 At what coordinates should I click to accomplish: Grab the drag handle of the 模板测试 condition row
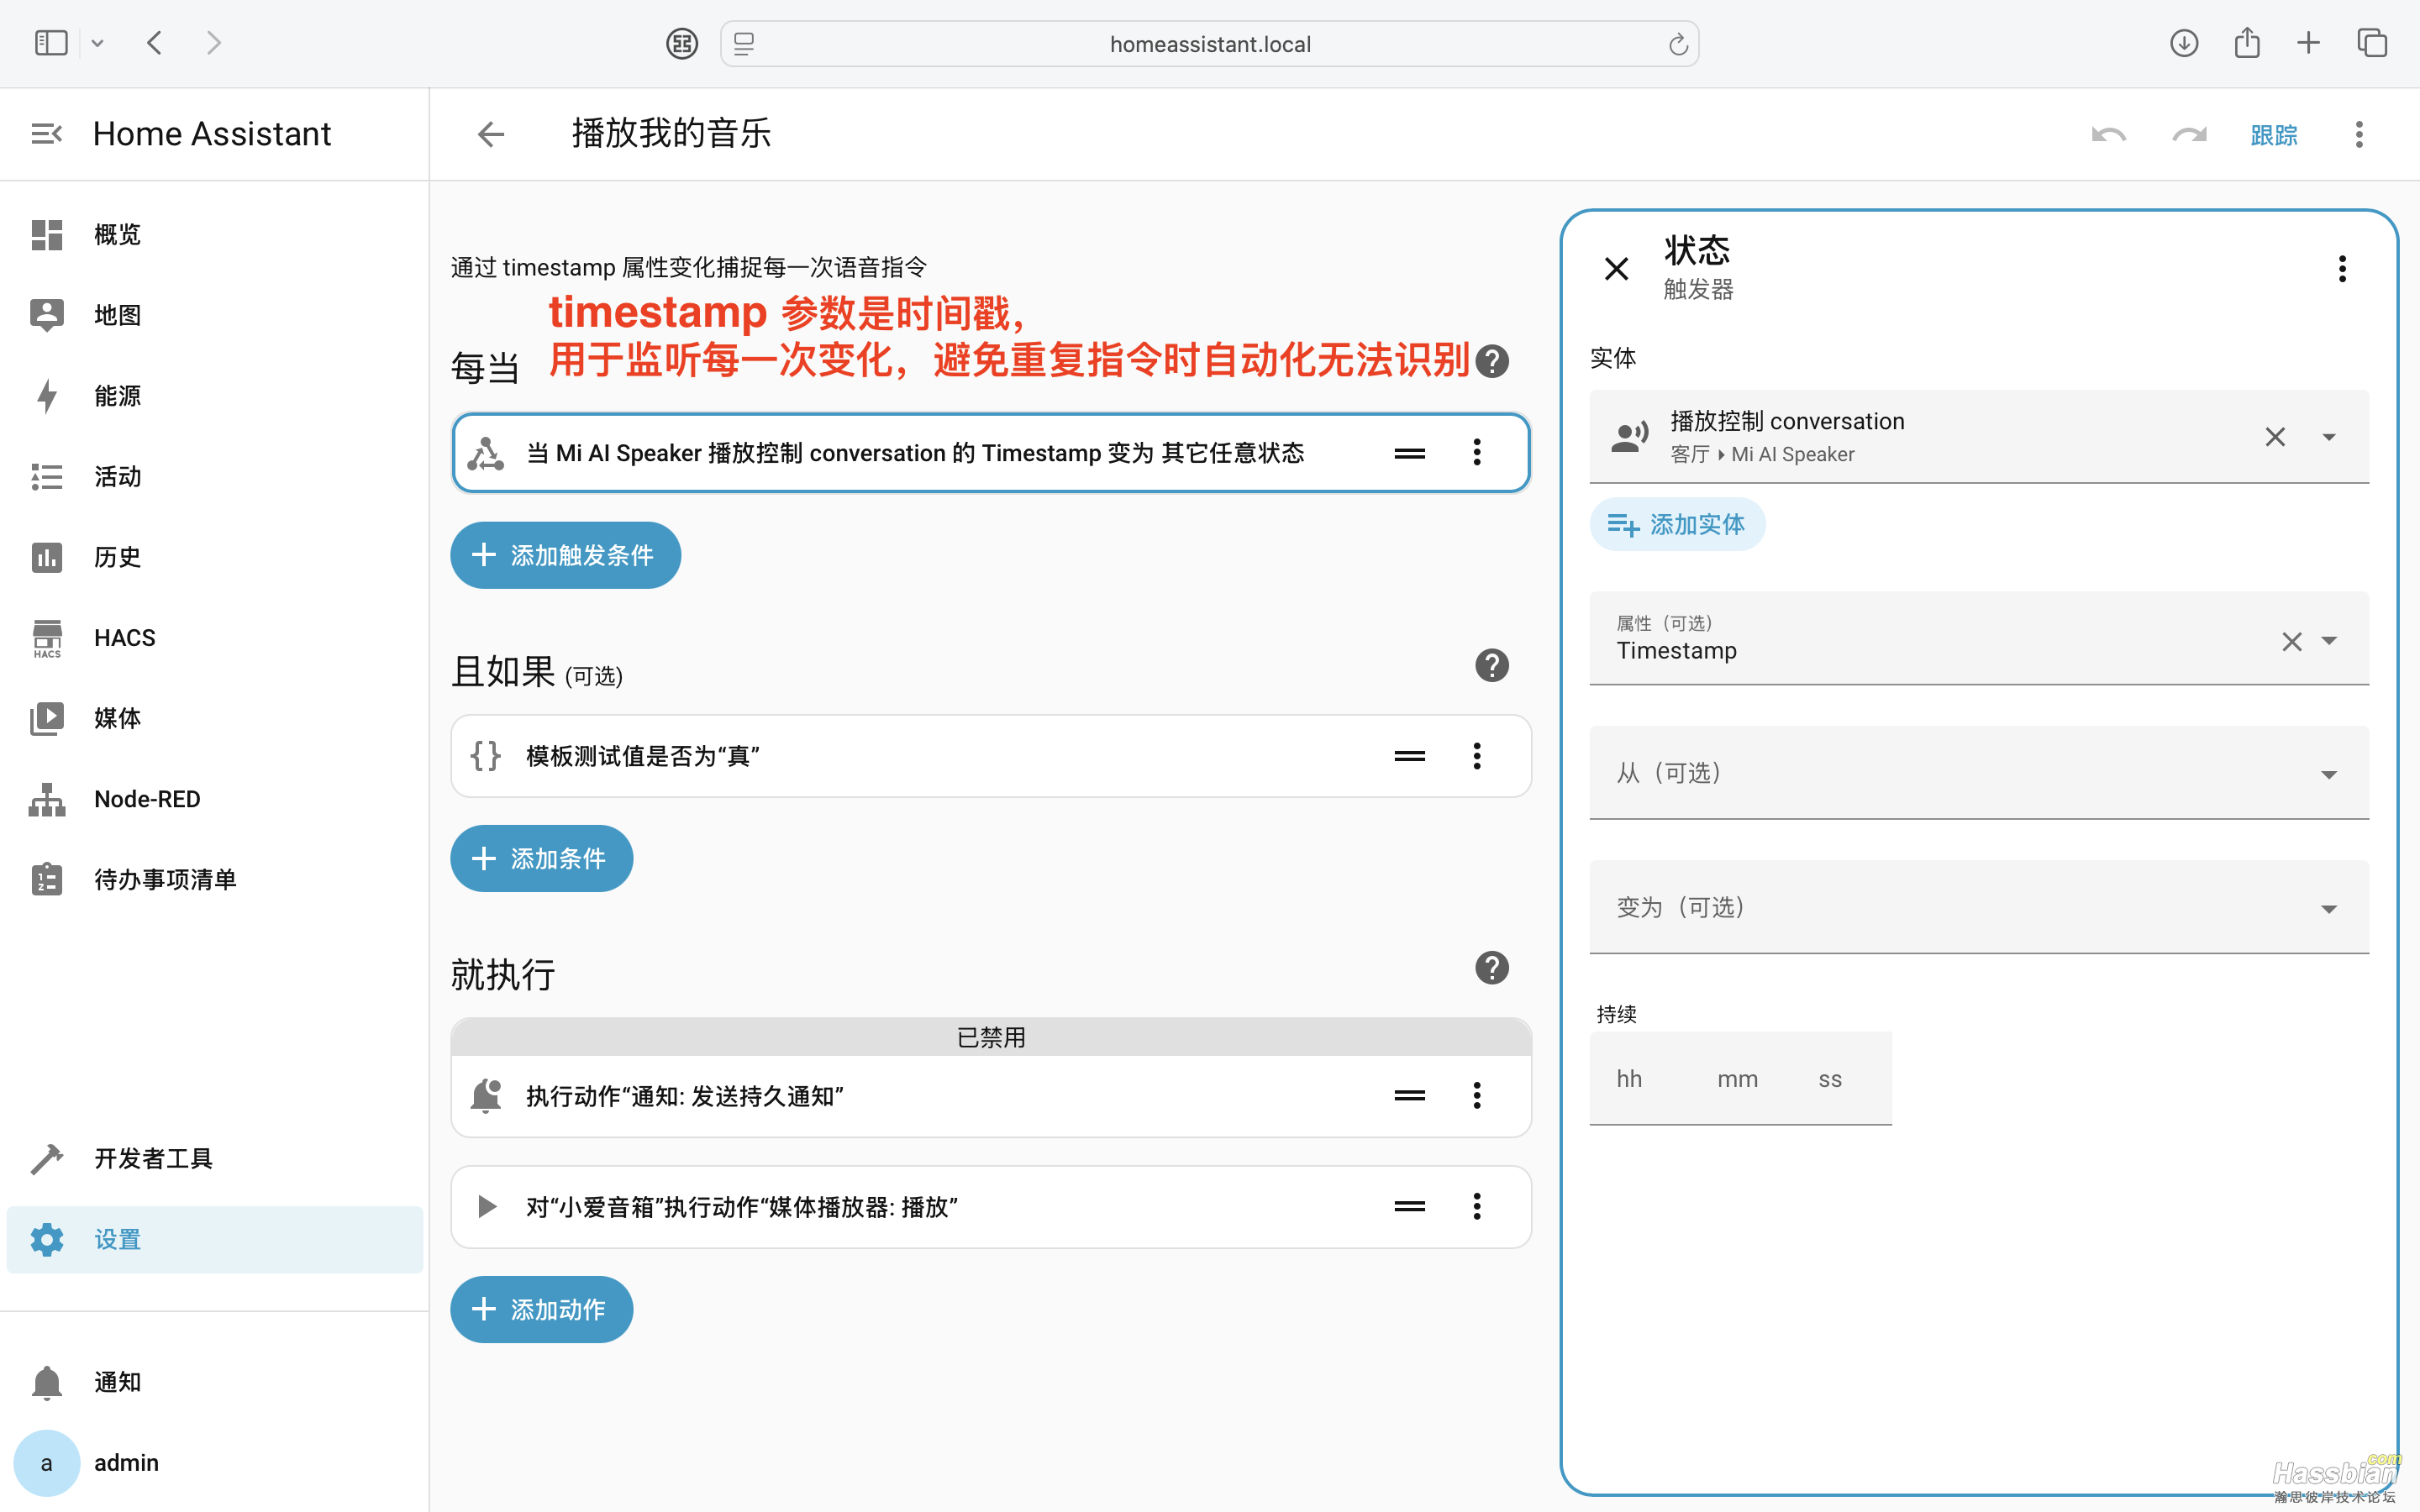(x=1409, y=756)
